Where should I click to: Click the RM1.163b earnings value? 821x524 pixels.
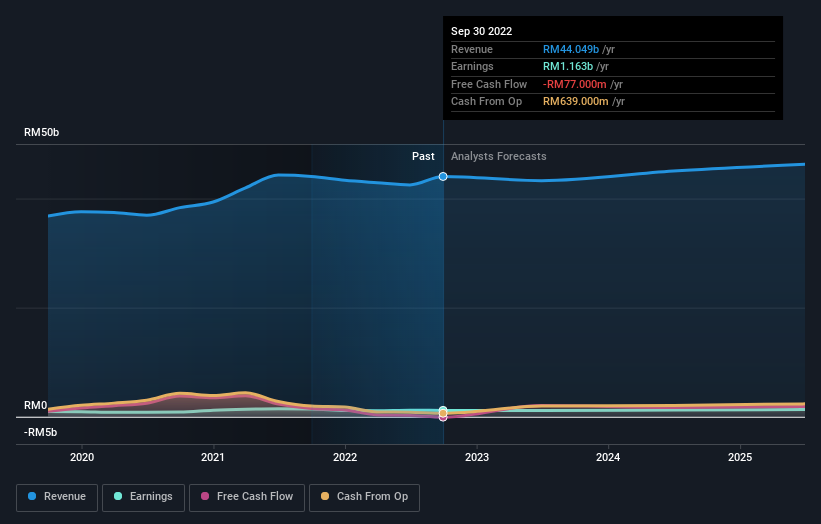click(x=568, y=66)
